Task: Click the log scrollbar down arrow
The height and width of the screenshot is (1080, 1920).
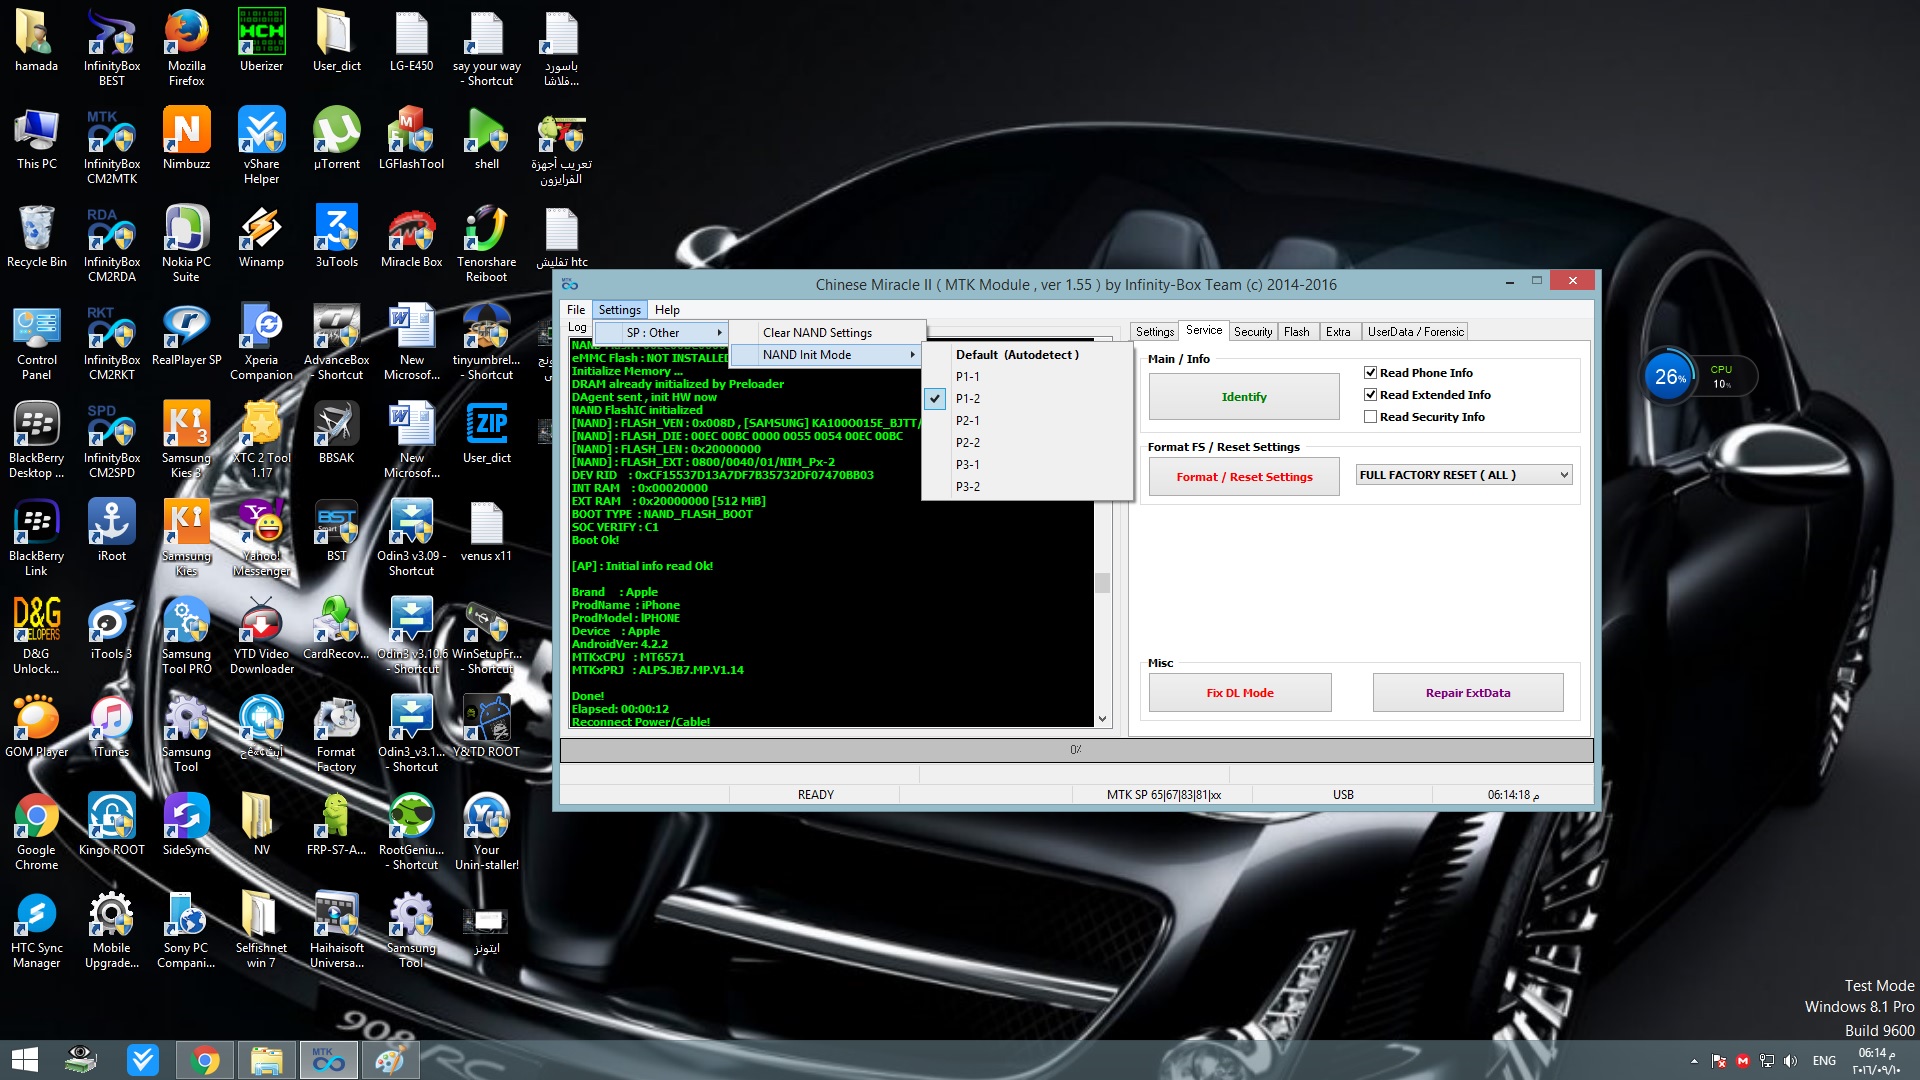Action: [x=1102, y=719]
